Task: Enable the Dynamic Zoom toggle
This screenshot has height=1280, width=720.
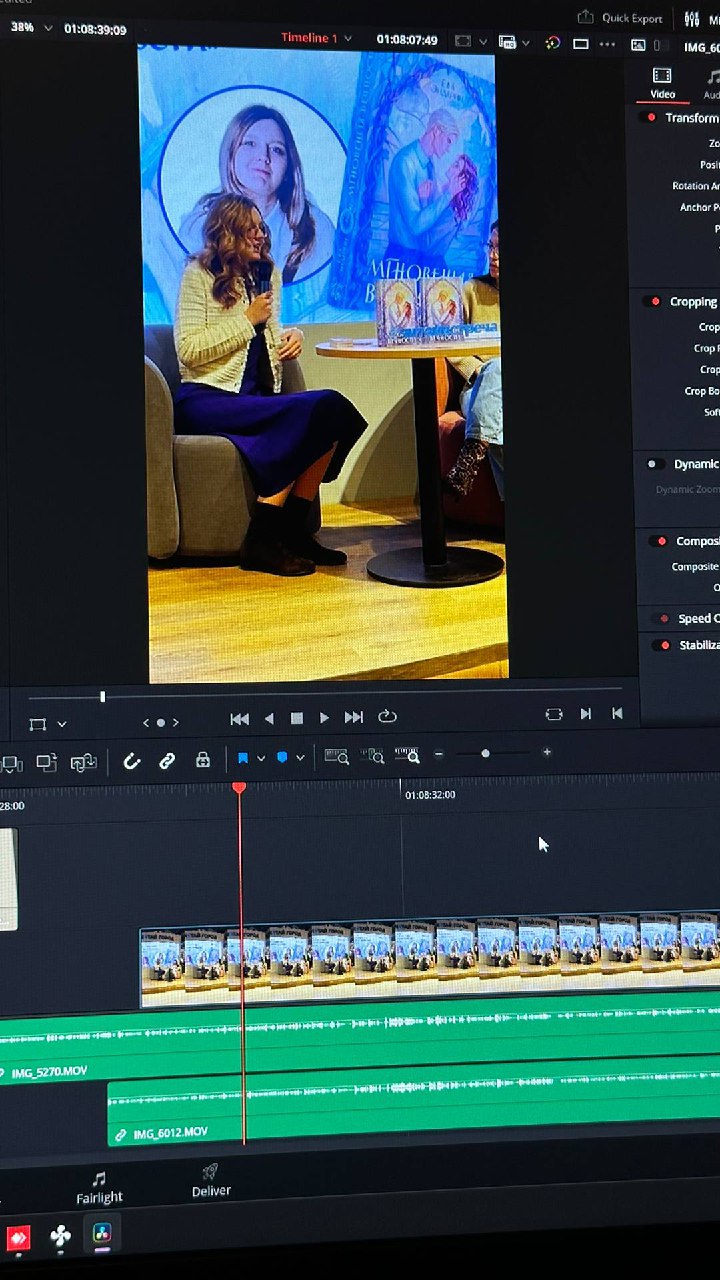Action: click(655, 464)
